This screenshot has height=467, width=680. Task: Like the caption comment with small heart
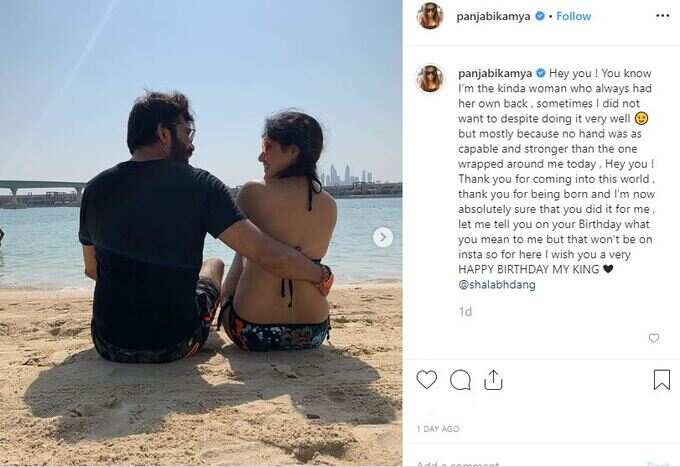coord(654,338)
